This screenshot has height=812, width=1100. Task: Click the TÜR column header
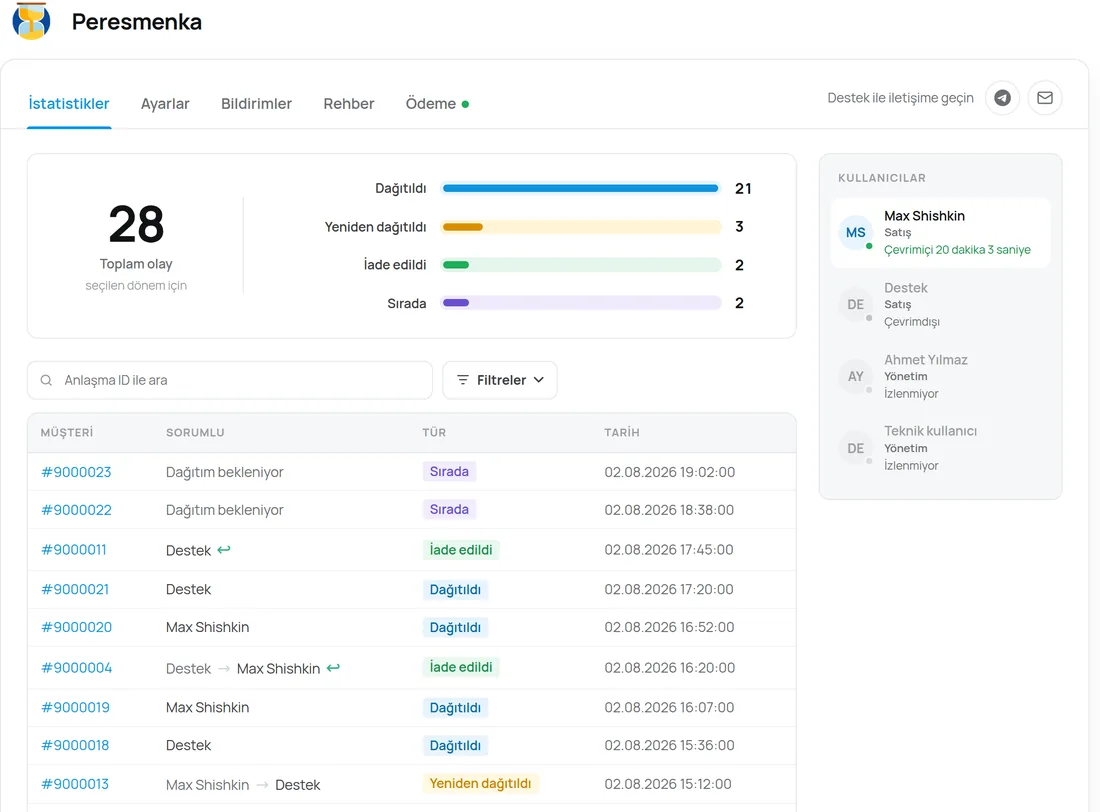click(434, 432)
